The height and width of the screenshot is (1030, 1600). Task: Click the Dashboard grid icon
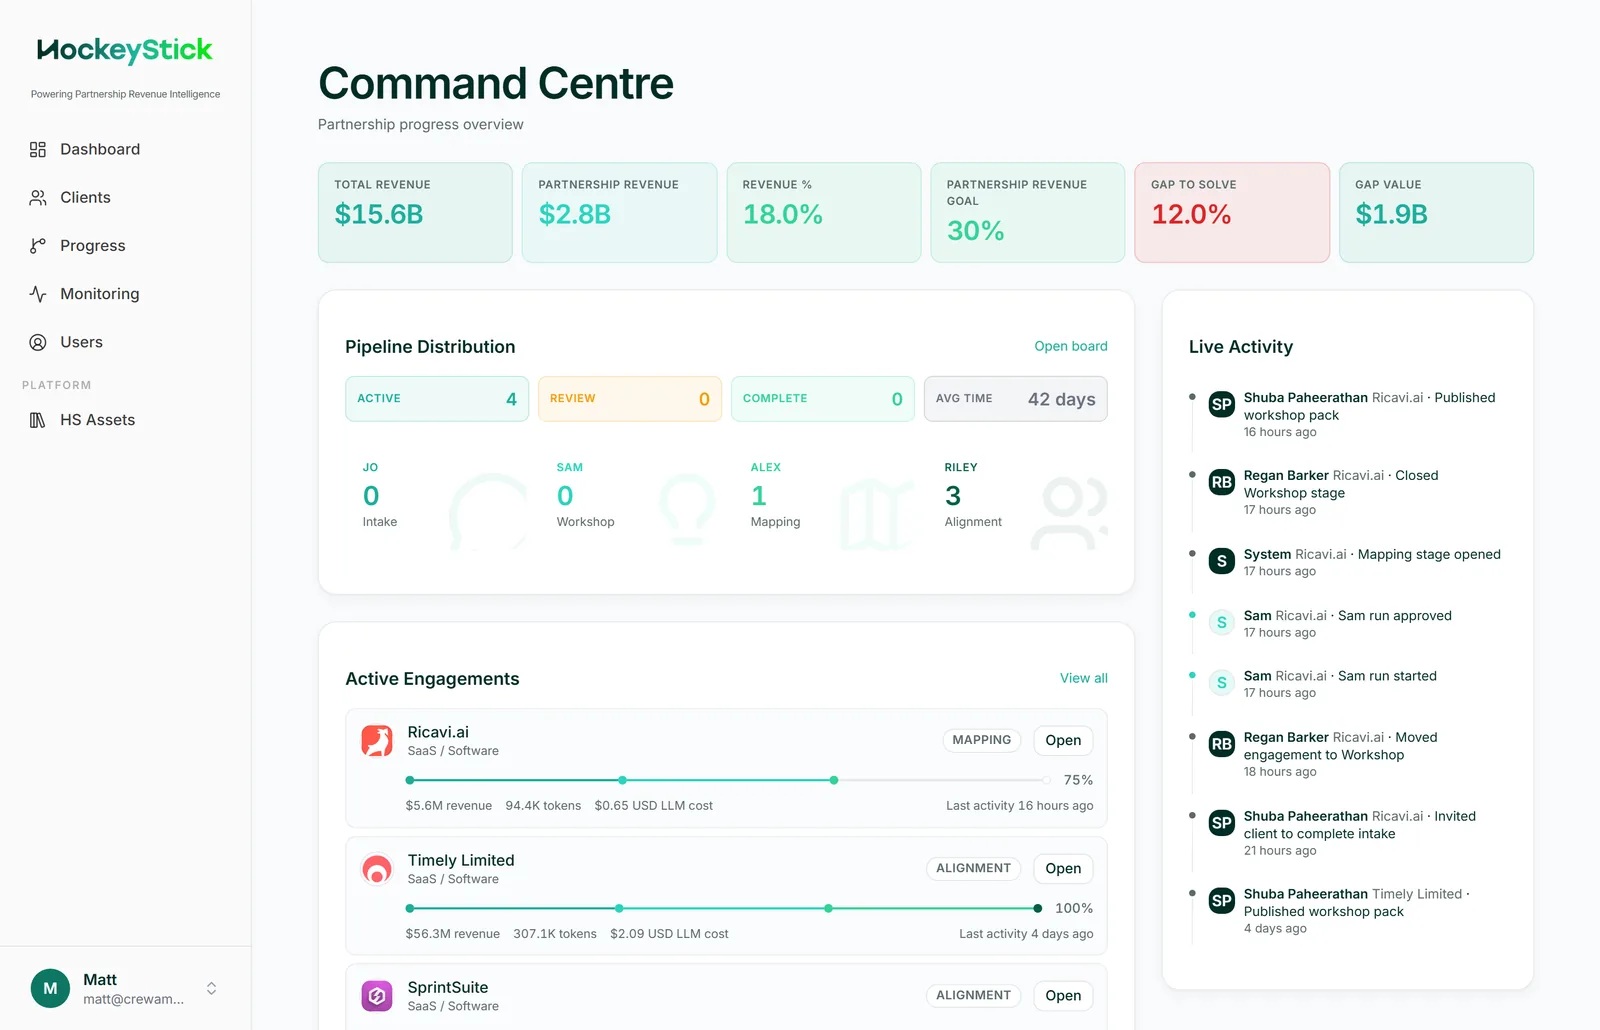[38, 149]
